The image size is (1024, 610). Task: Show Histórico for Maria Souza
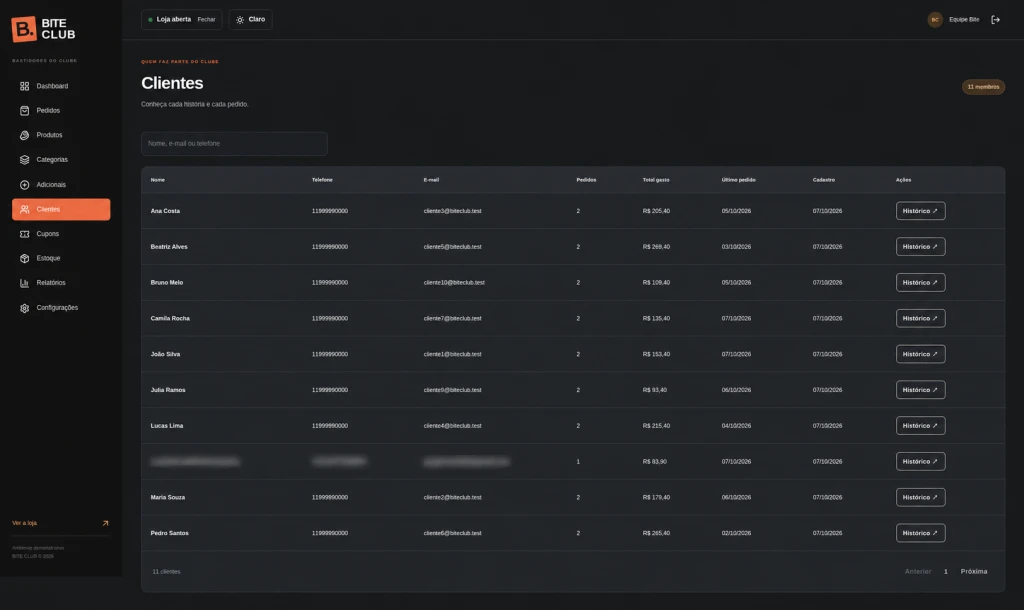(x=920, y=497)
